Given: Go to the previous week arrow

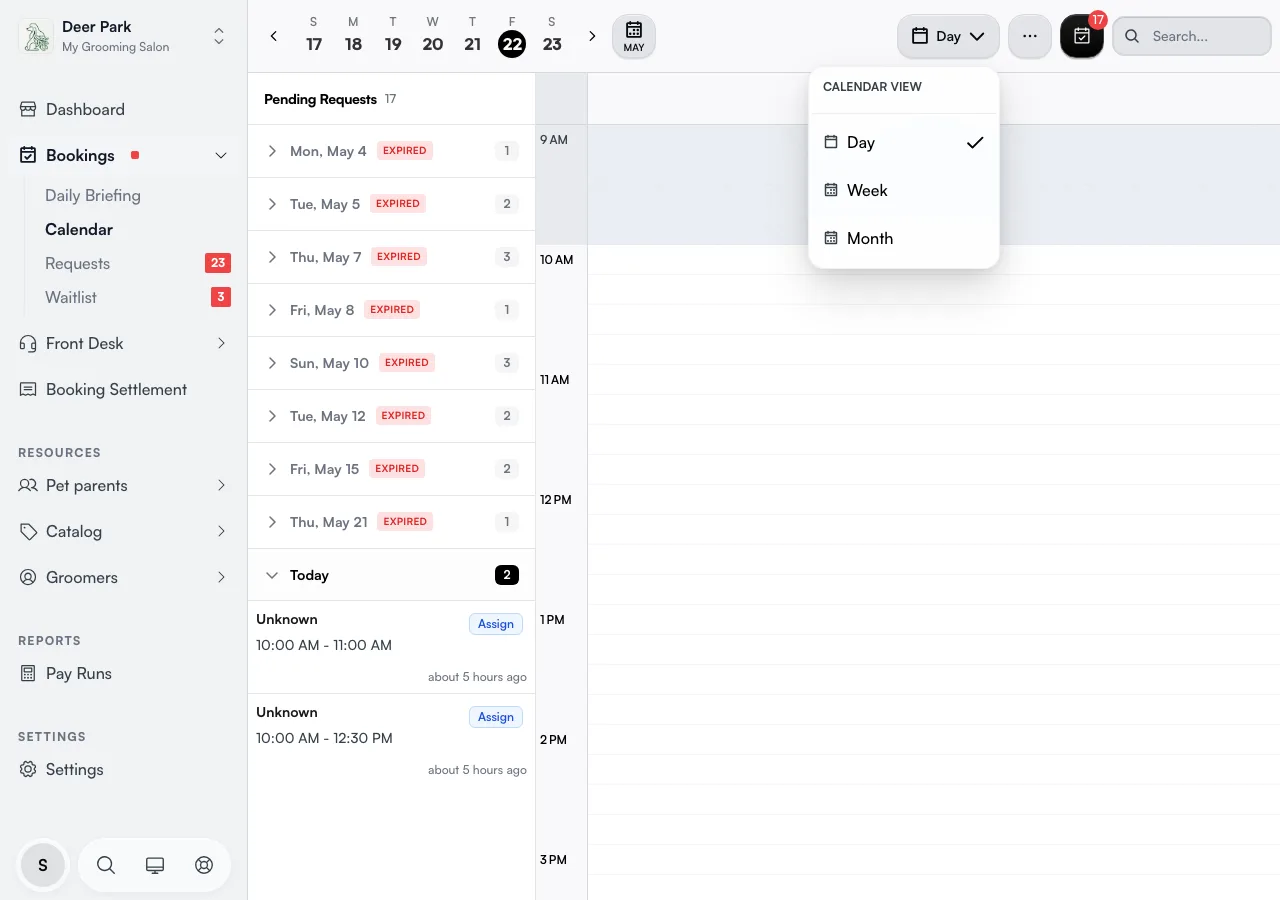Looking at the screenshot, I should tap(274, 36).
